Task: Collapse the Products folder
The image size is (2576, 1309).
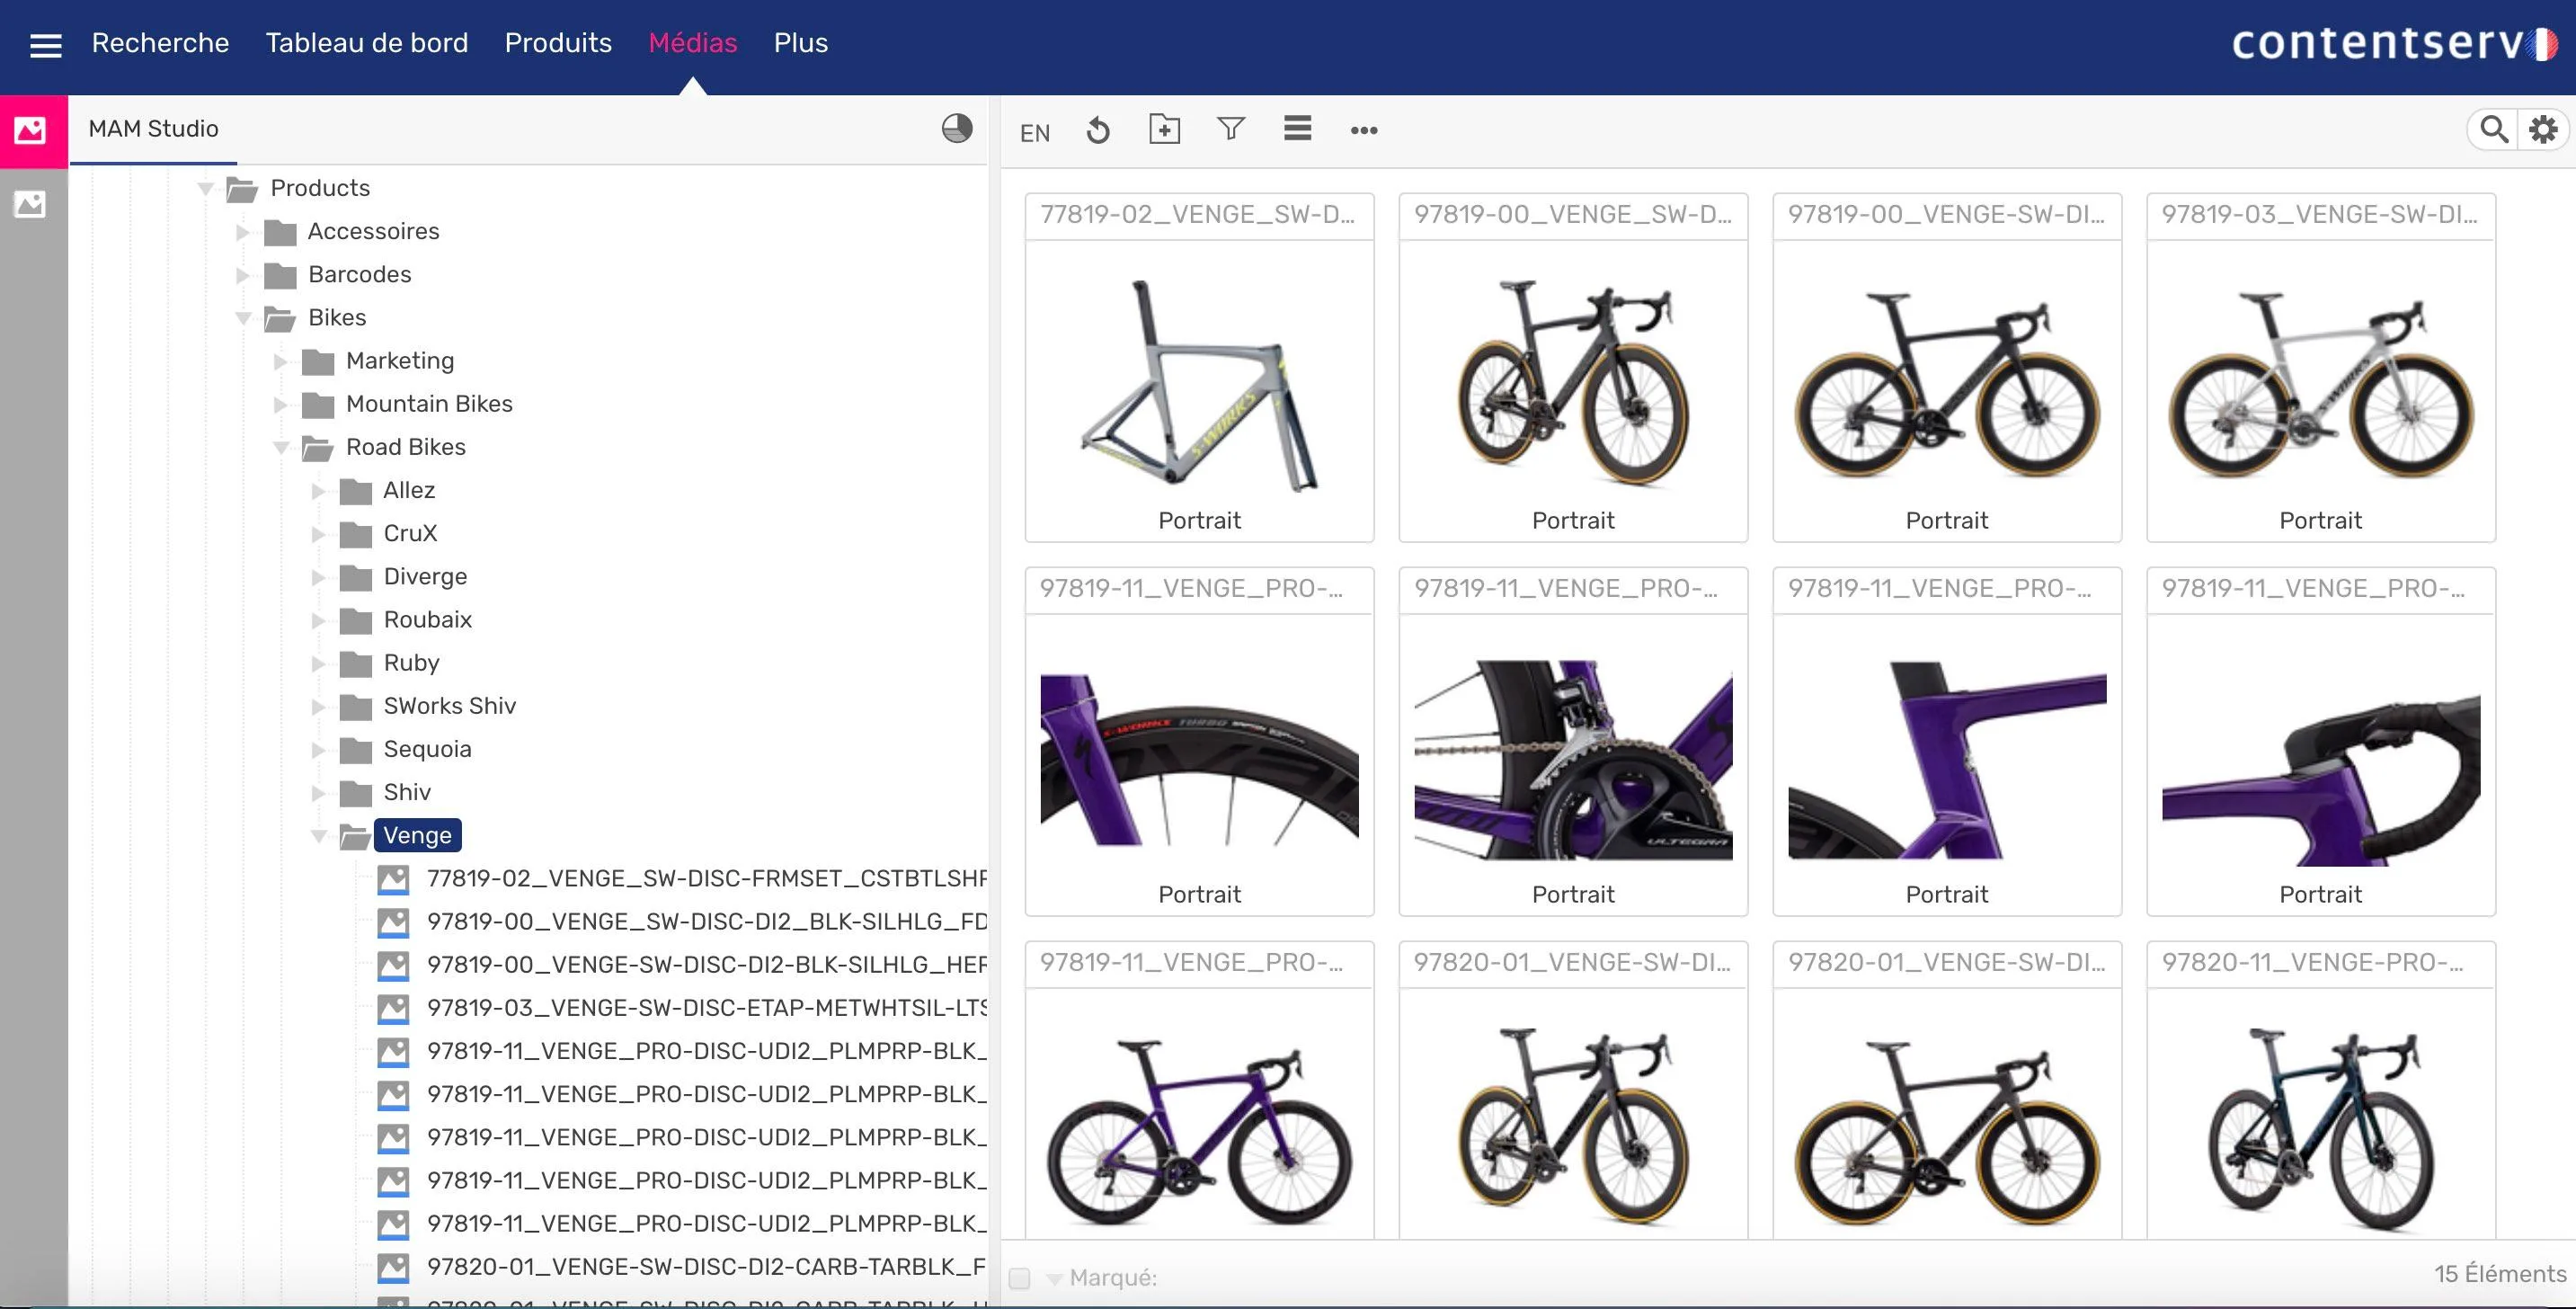Action: tap(205, 188)
